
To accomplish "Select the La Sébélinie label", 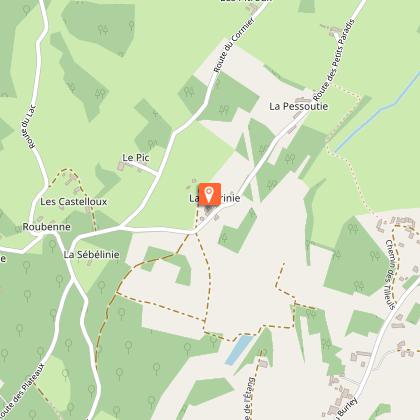I will 91,255.
